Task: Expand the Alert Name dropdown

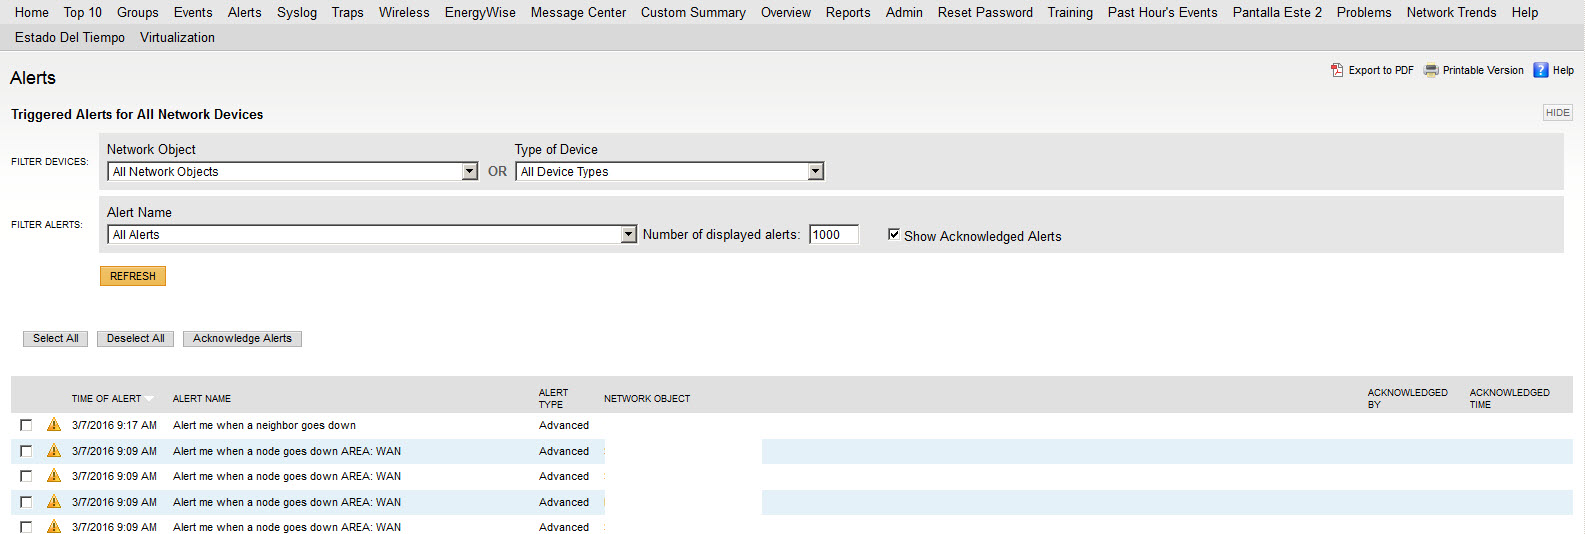Action: [372, 234]
